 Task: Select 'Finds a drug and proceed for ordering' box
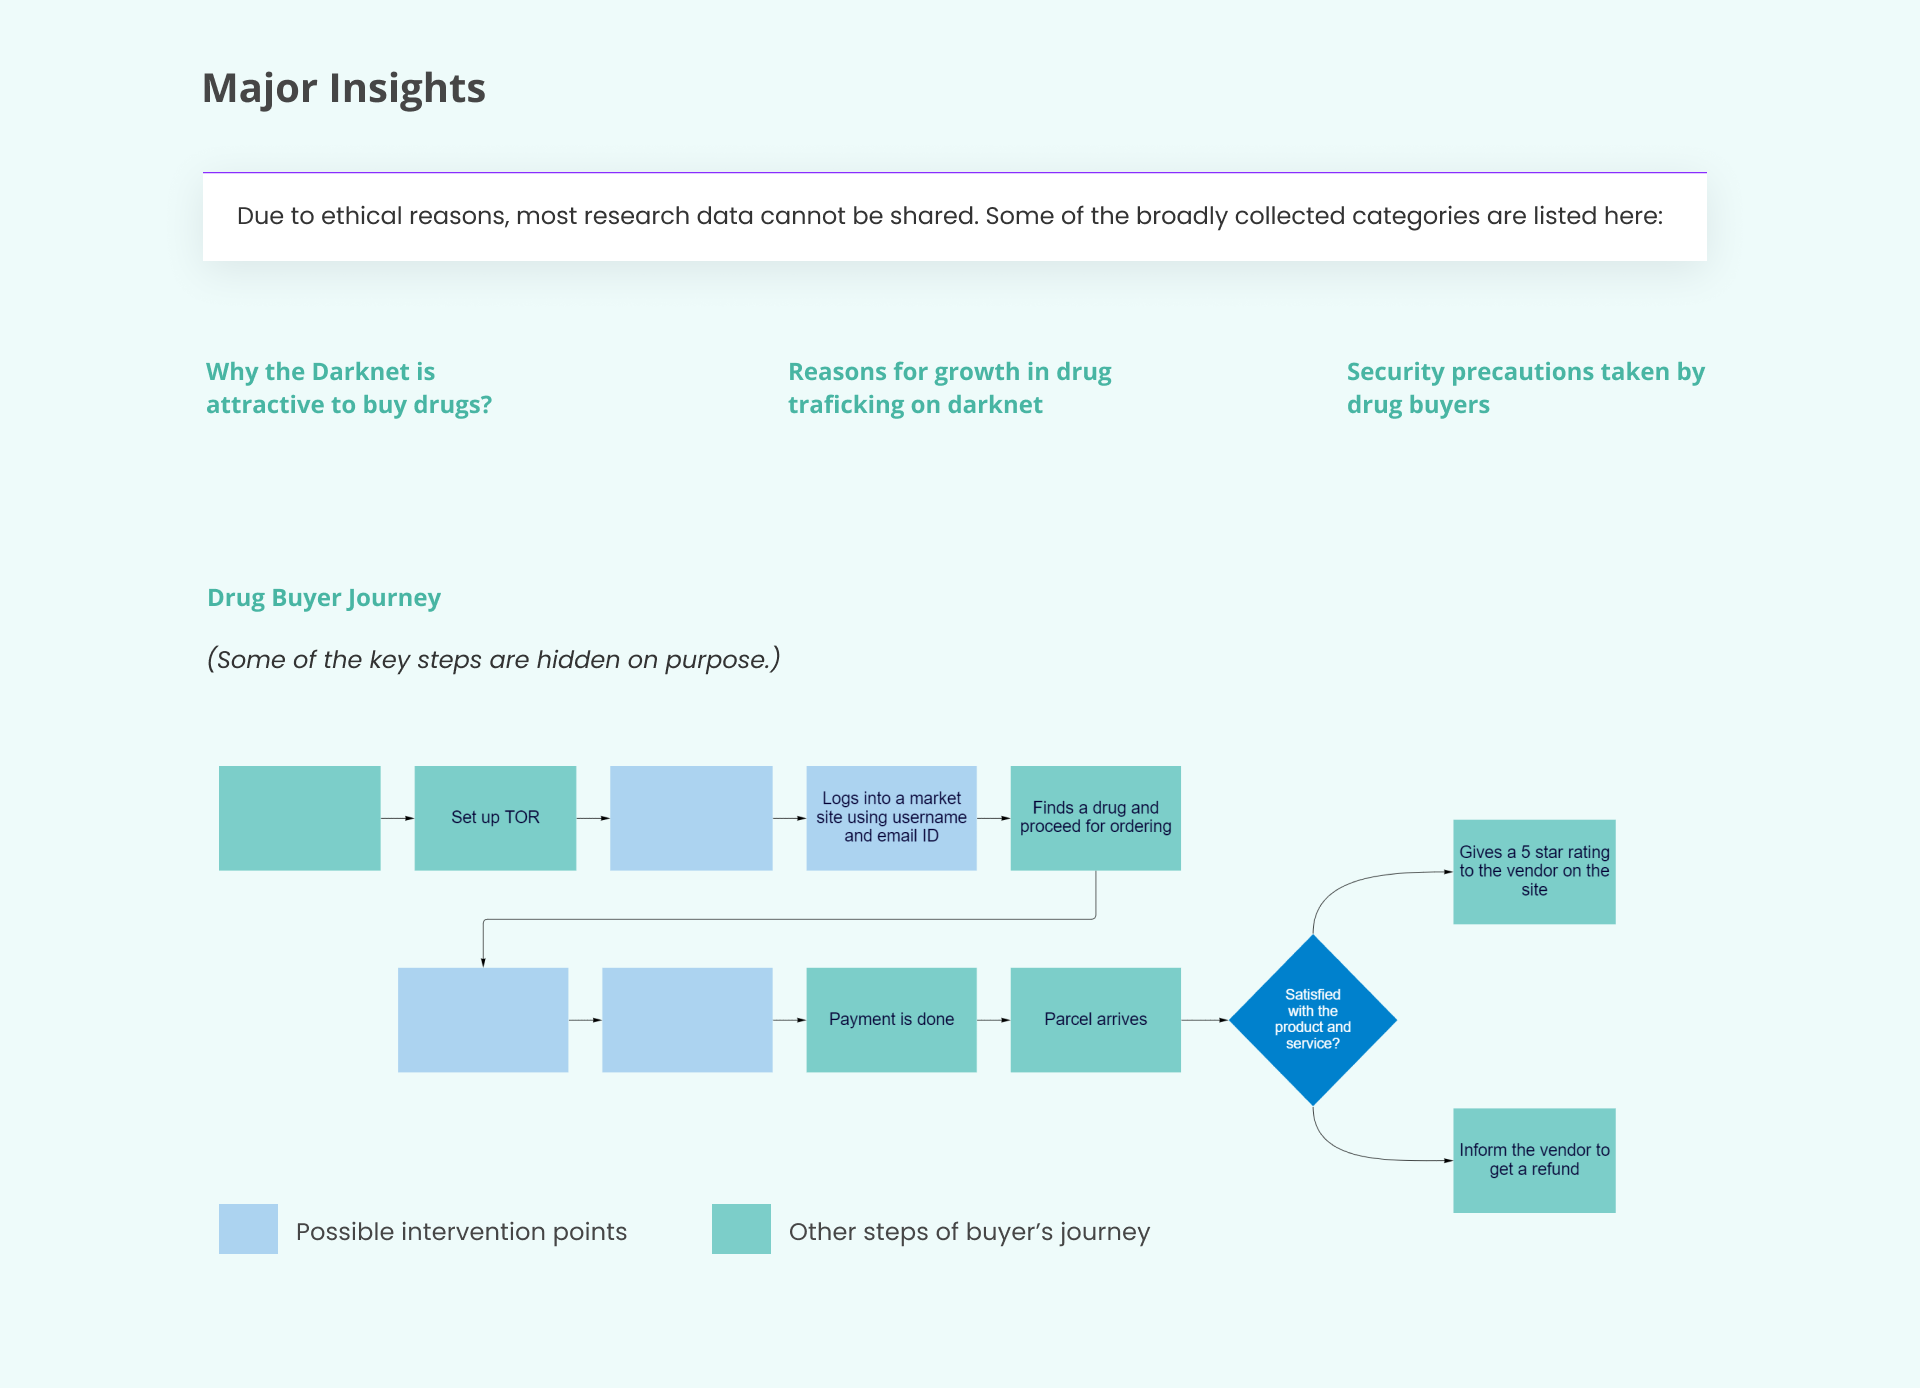(1095, 818)
